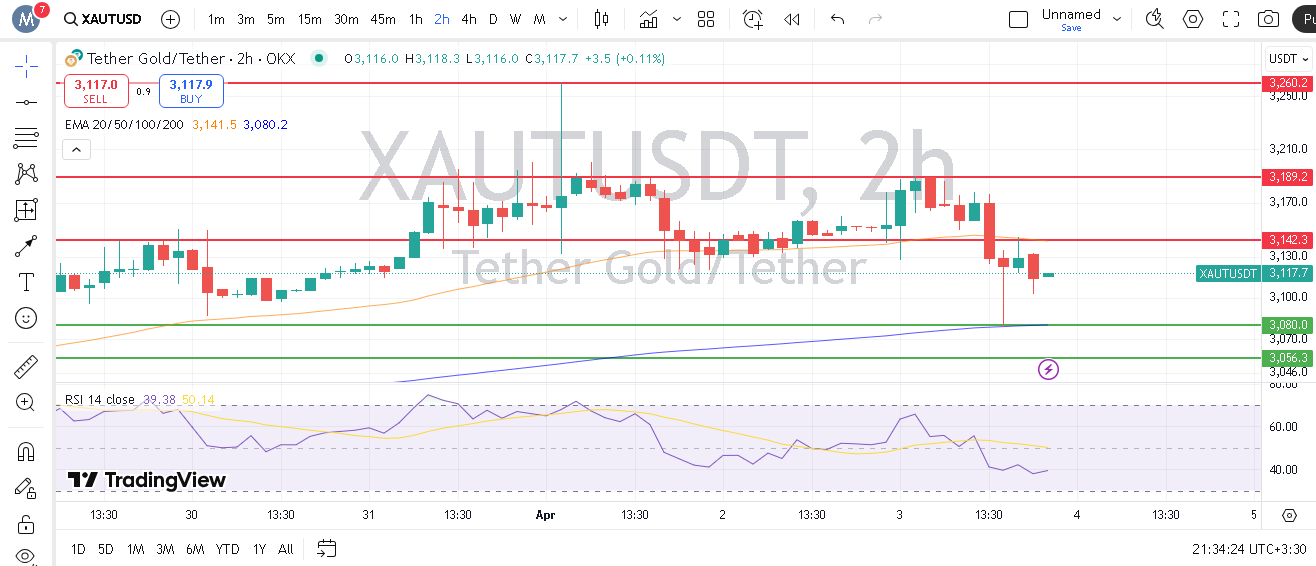Open indicator templates grid

(x=706, y=19)
